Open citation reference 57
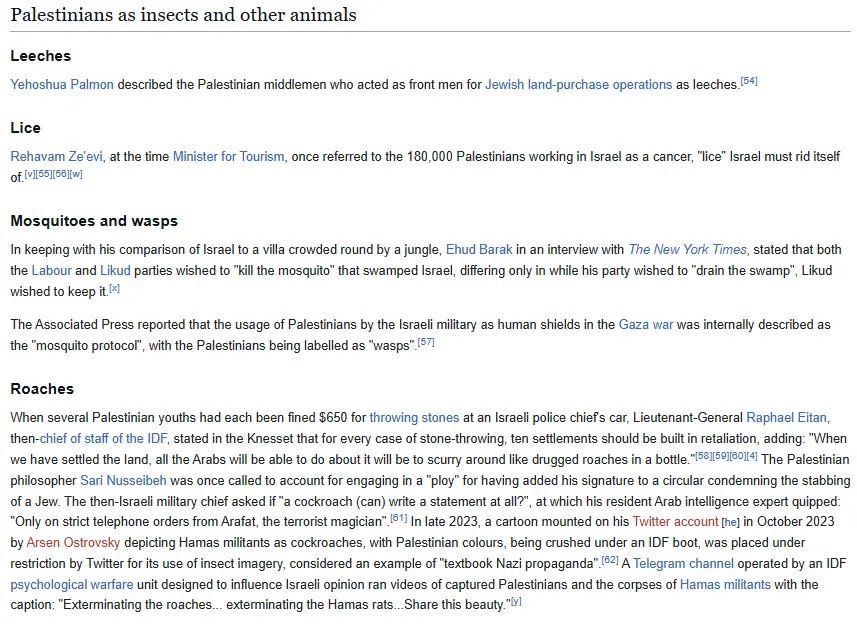This screenshot has width=857, height=627. point(426,342)
